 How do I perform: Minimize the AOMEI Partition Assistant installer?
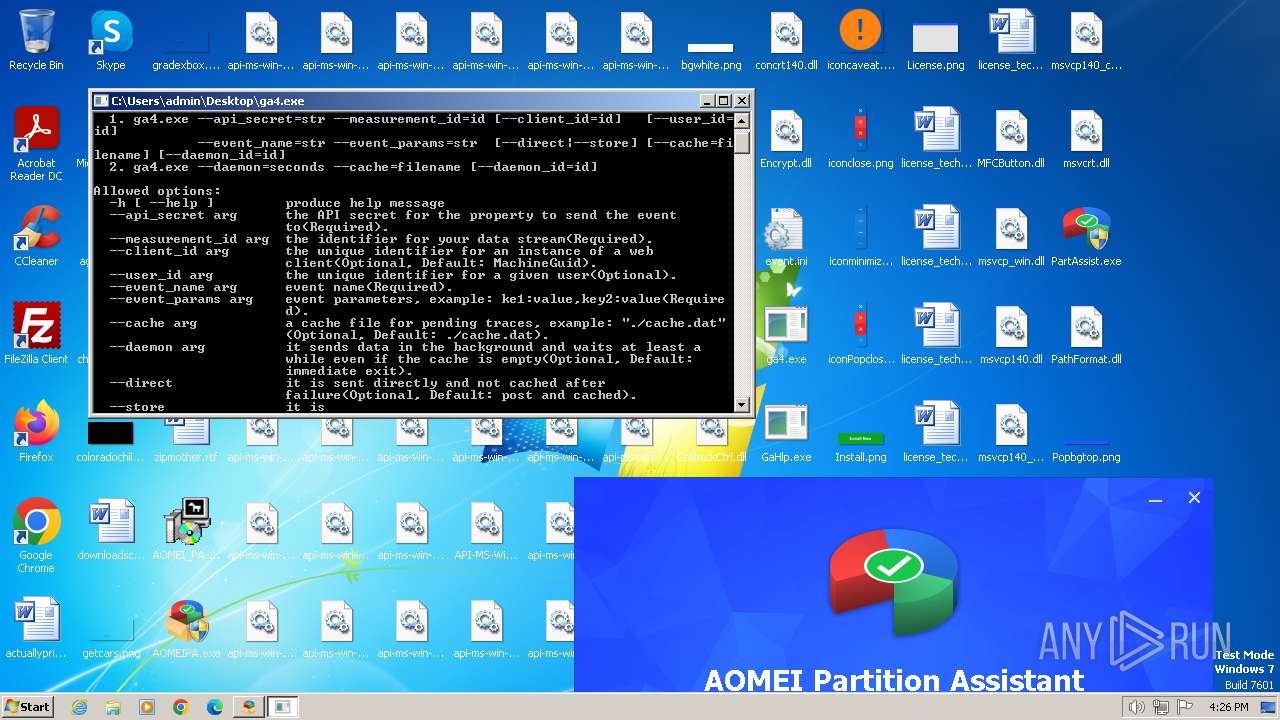(x=1155, y=498)
